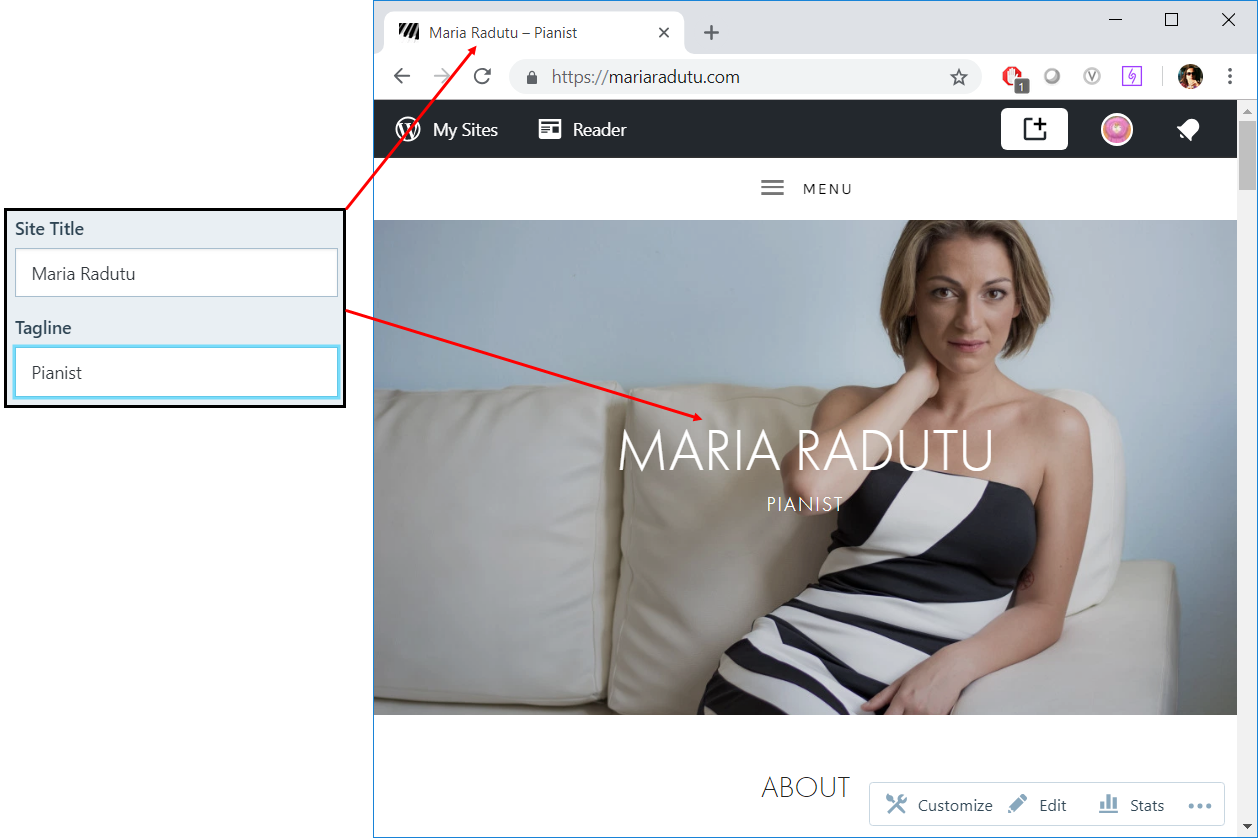Click your WordPress profile avatar

[1117, 129]
